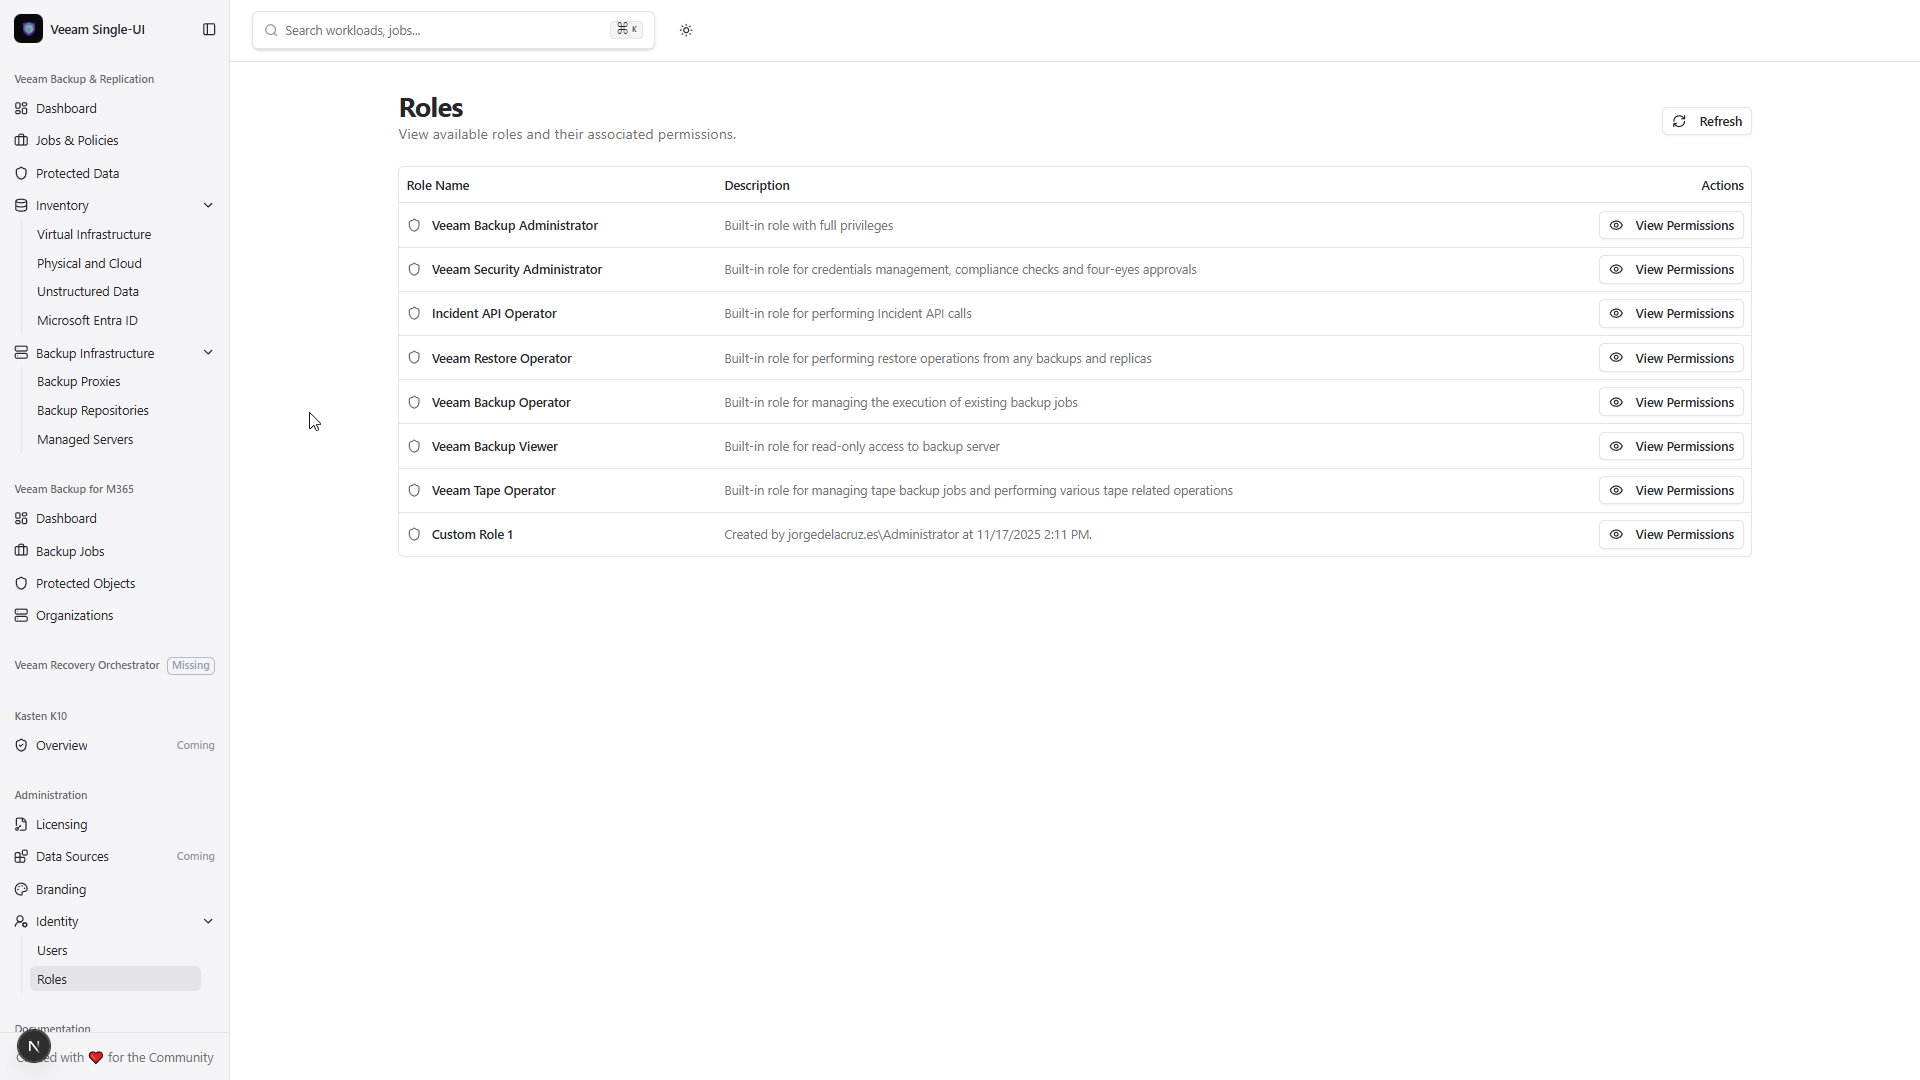Click the user avatar at the bottom left
The image size is (1920, 1080).
click(x=34, y=1046)
